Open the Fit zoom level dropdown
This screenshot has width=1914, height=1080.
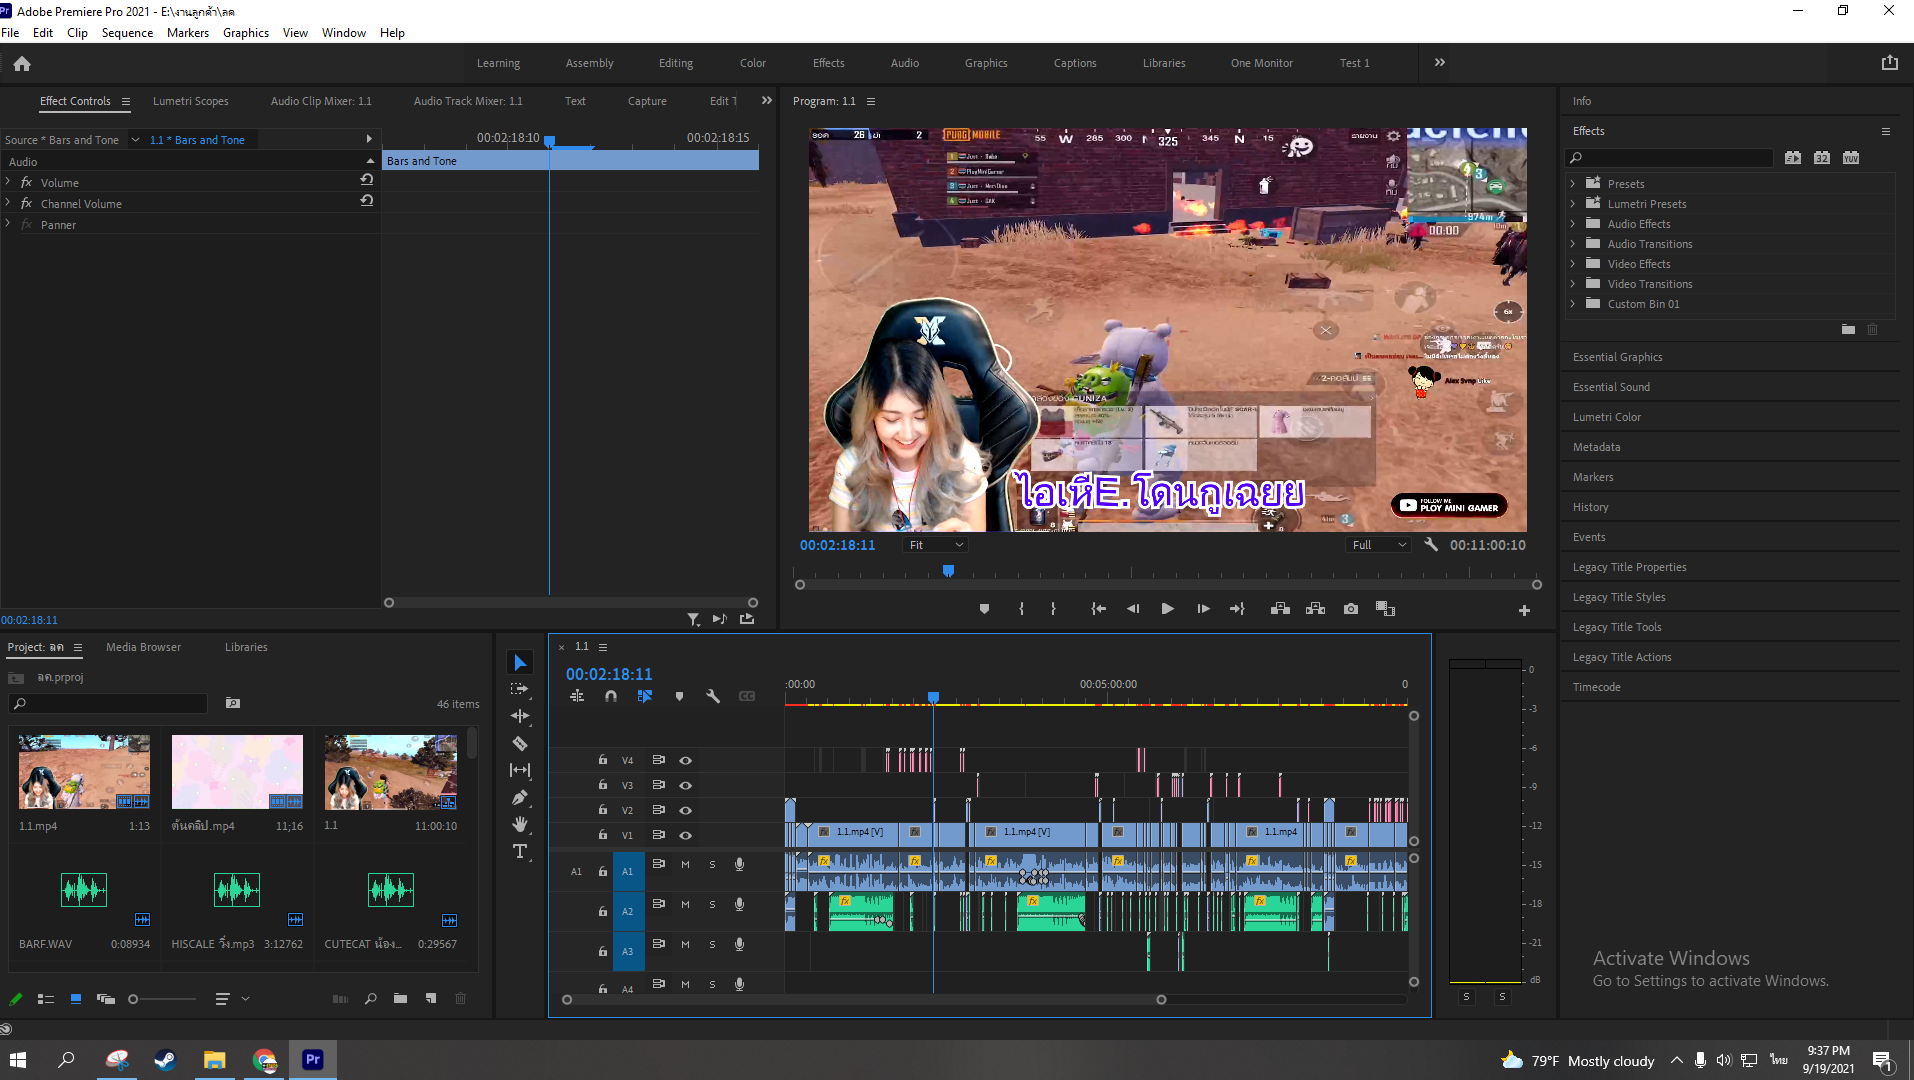936,545
